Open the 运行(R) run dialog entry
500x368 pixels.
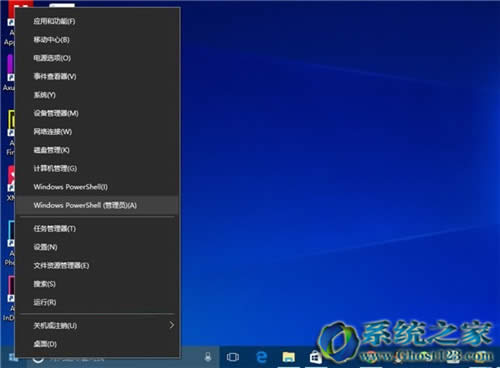[x=97, y=302]
